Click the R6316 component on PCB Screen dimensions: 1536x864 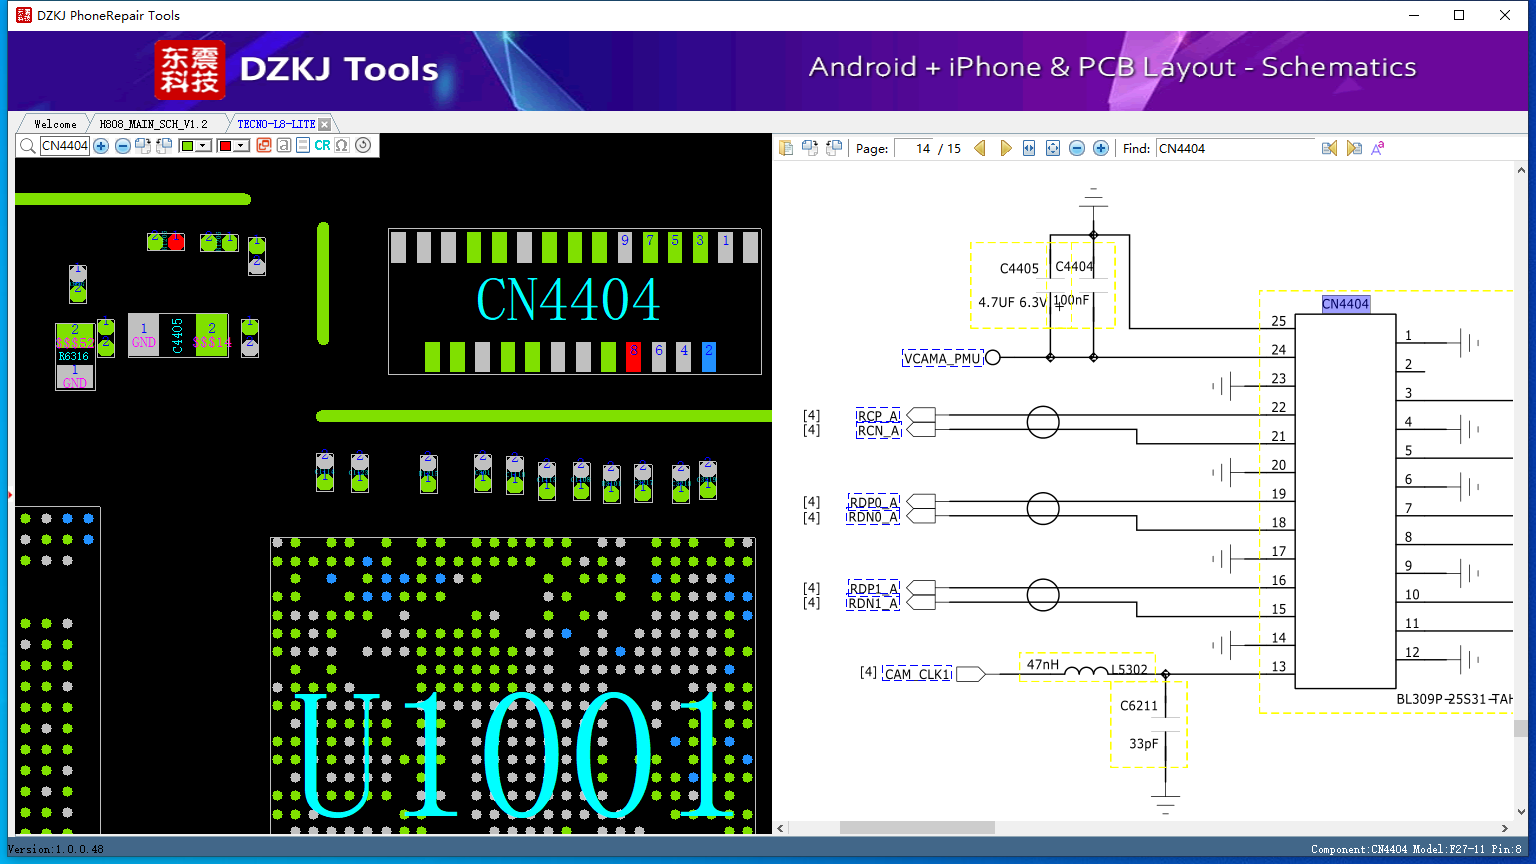pyautogui.click(x=74, y=356)
